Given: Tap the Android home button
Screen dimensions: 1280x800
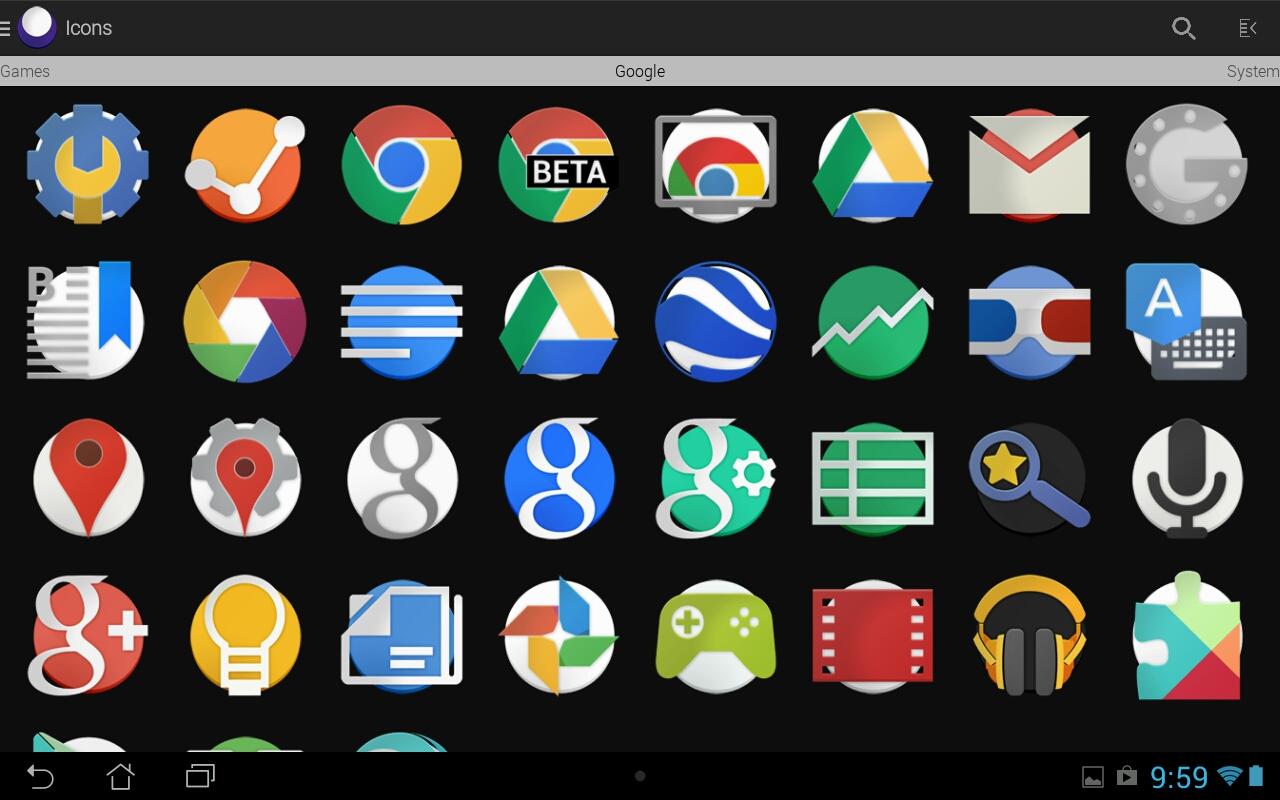Looking at the screenshot, I should click(120, 776).
